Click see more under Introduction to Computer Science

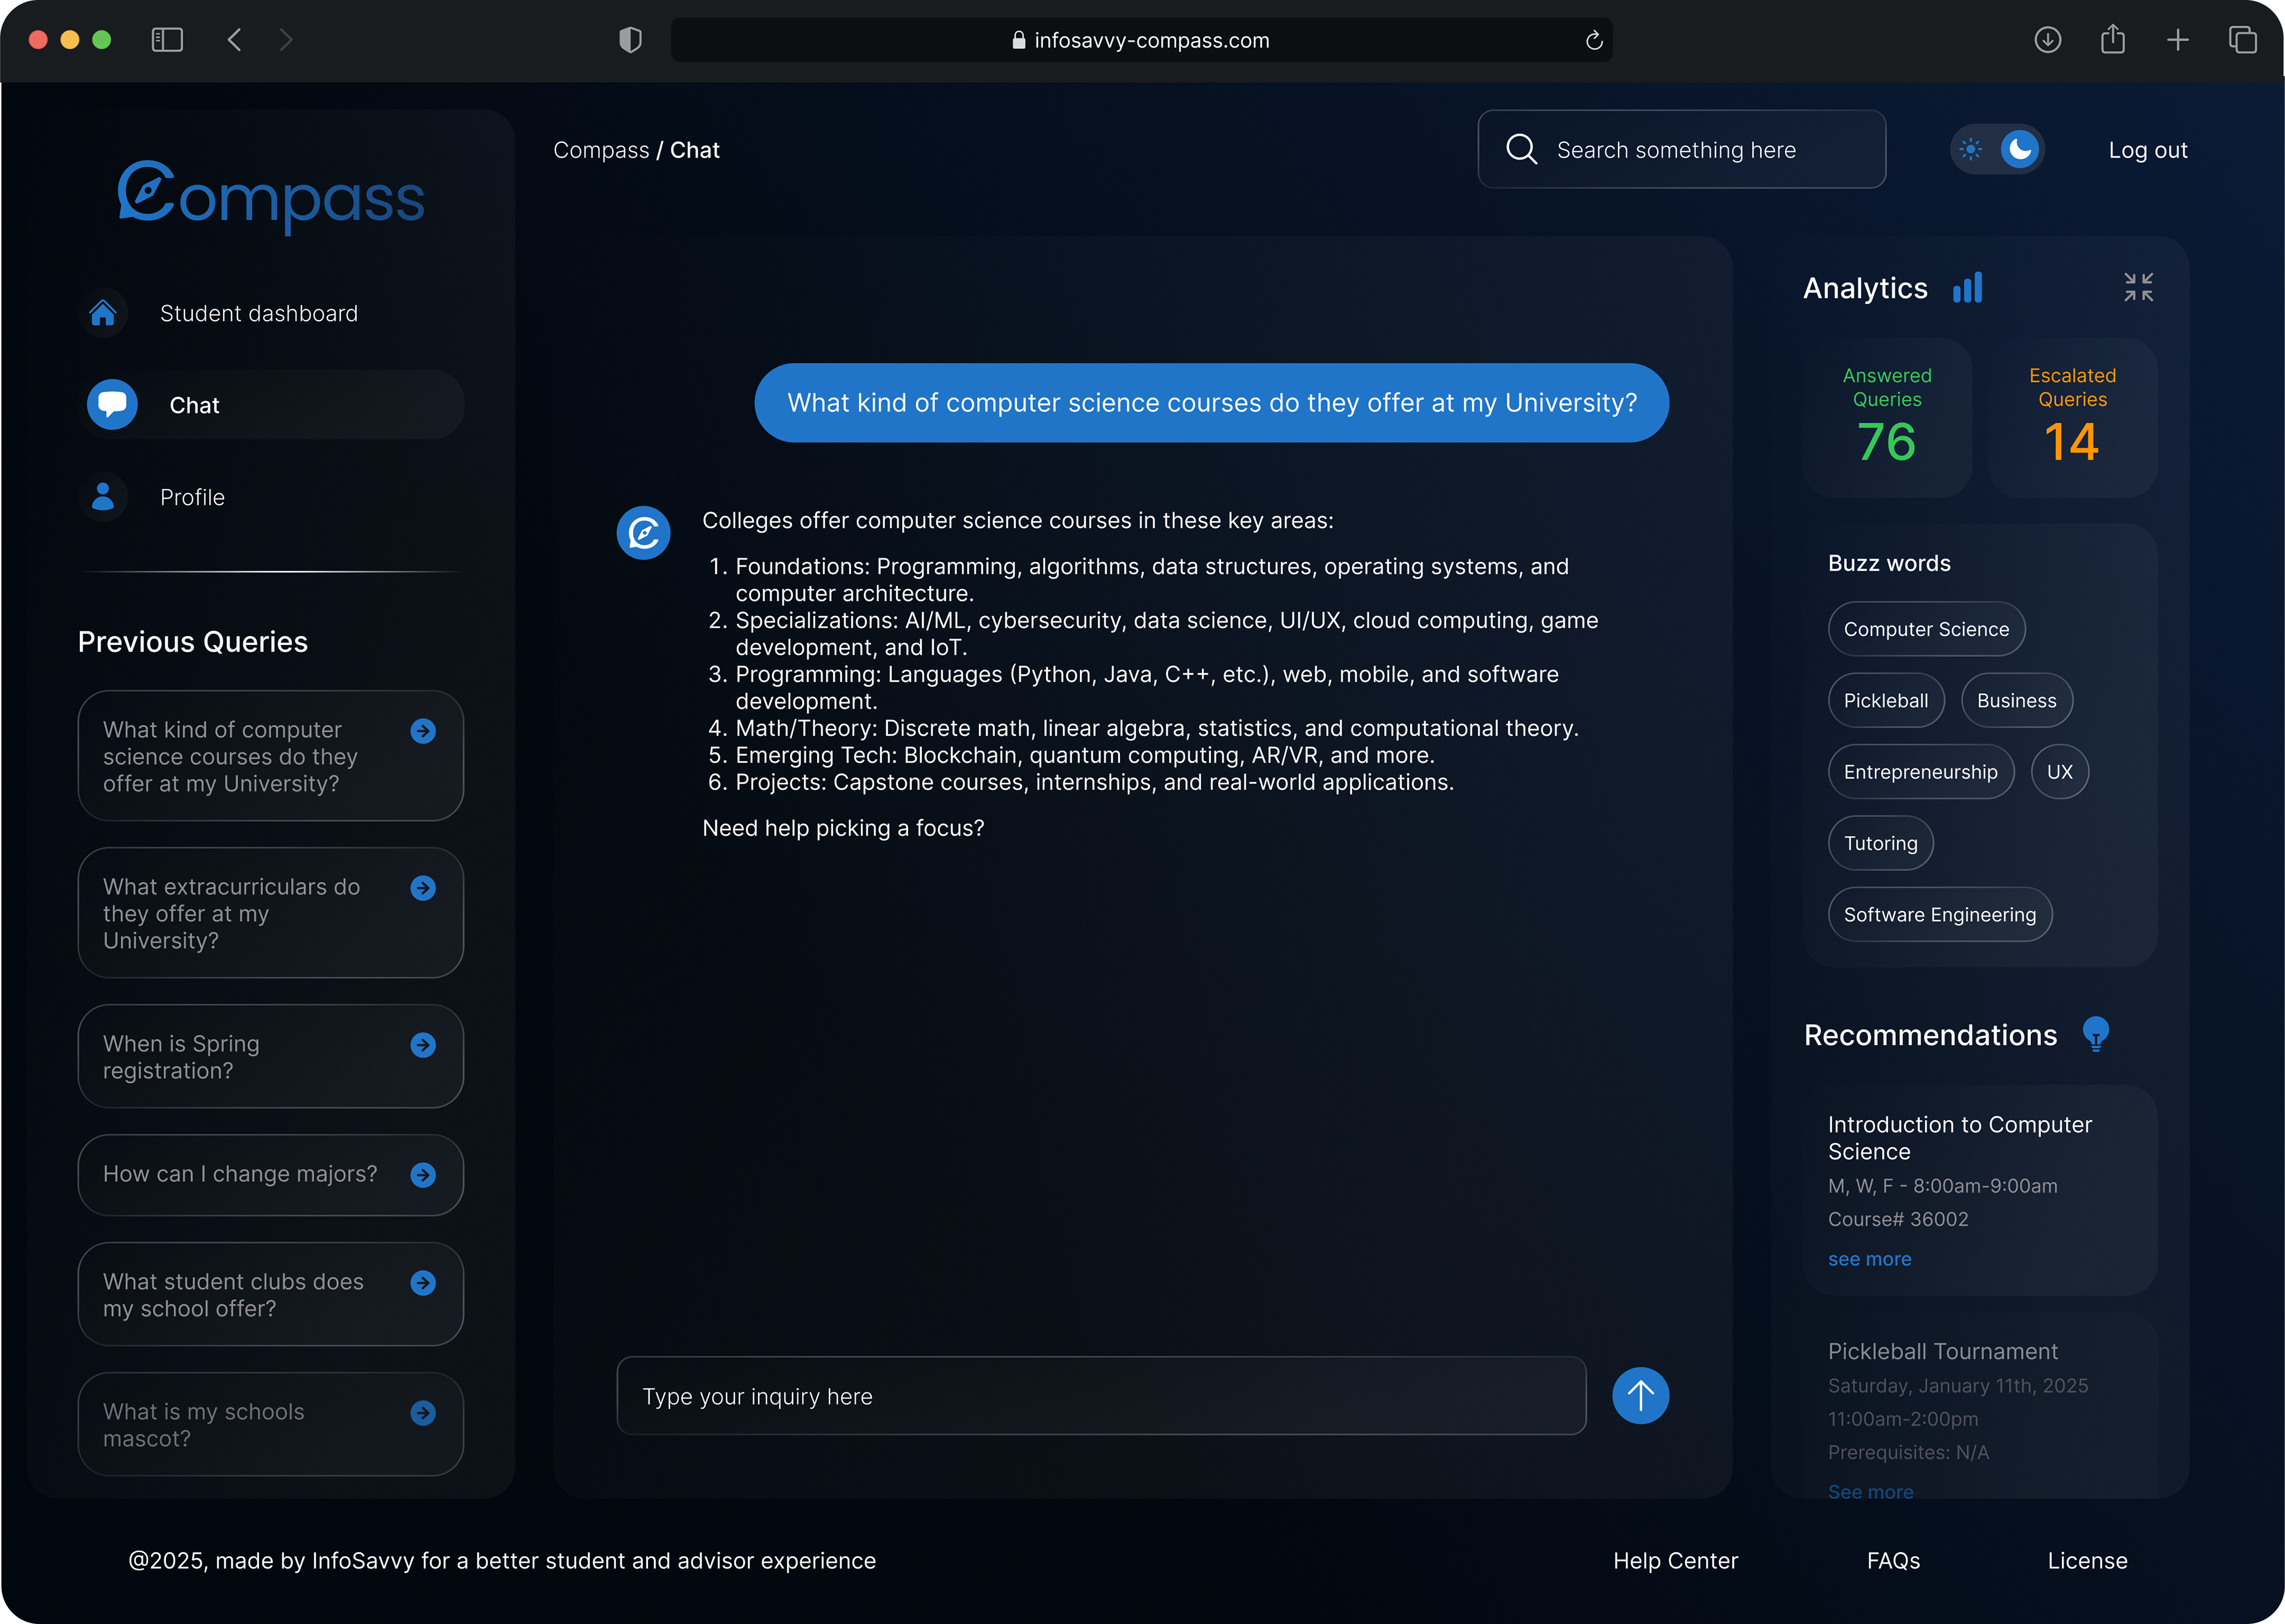click(x=1869, y=1259)
